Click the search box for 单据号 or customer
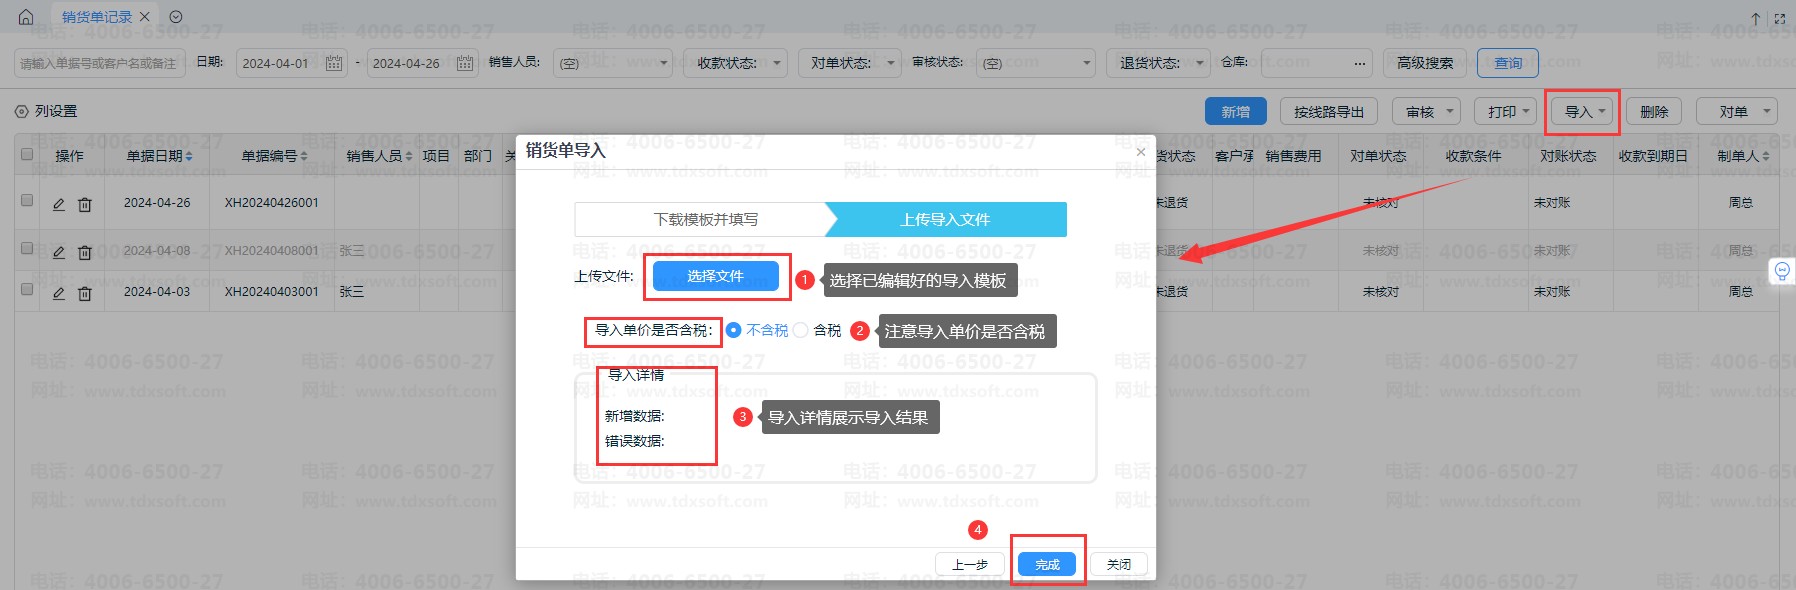Screen dimensions: 1796x590 pyautogui.click(x=100, y=63)
